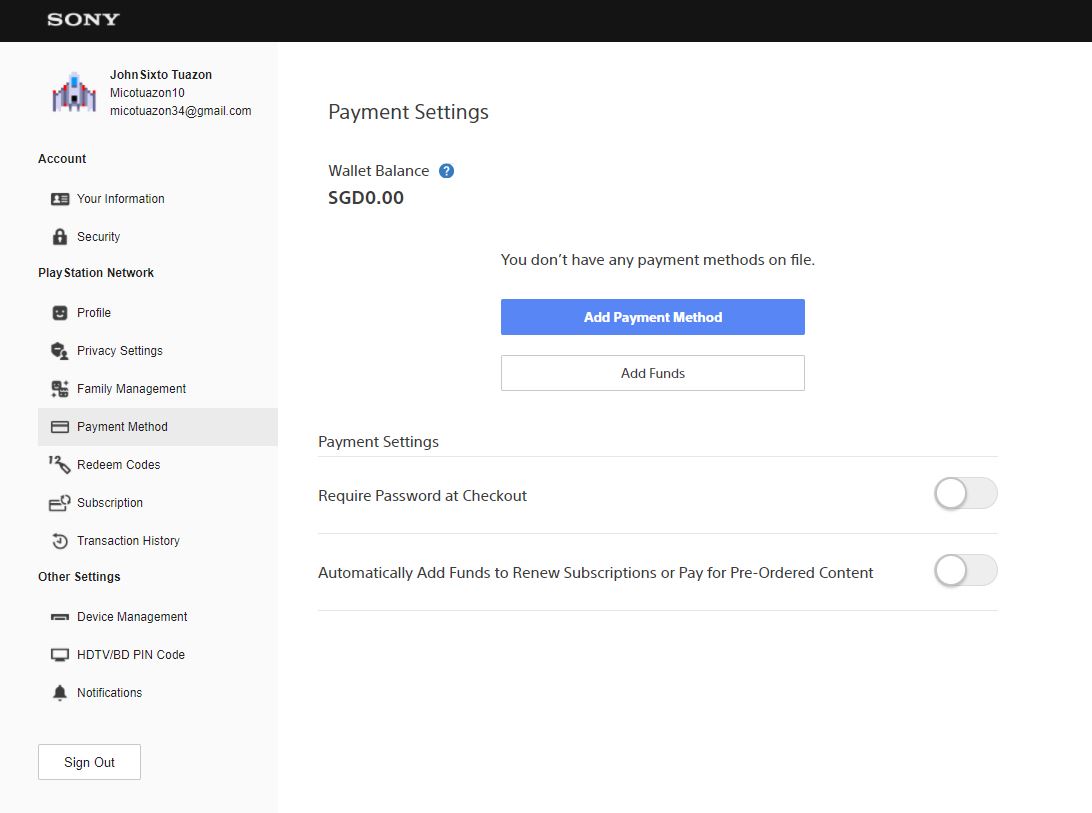The height and width of the screenshot is (813, 1092).
Task: Enable Require Password at Checkout
Action: pos(965,493)
